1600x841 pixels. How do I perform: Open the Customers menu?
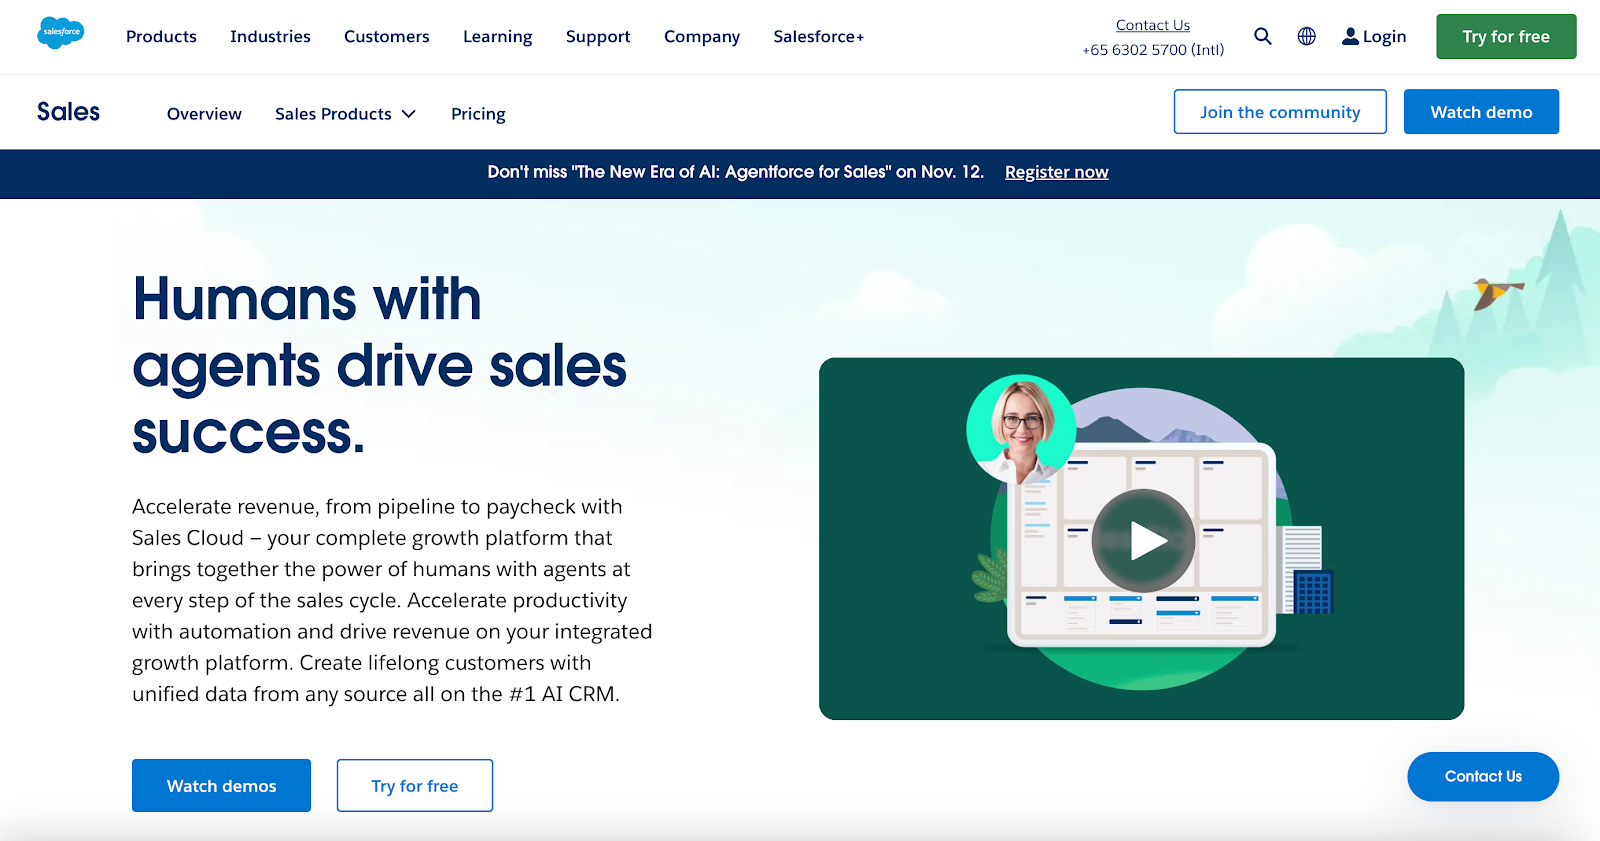[387, 37]
